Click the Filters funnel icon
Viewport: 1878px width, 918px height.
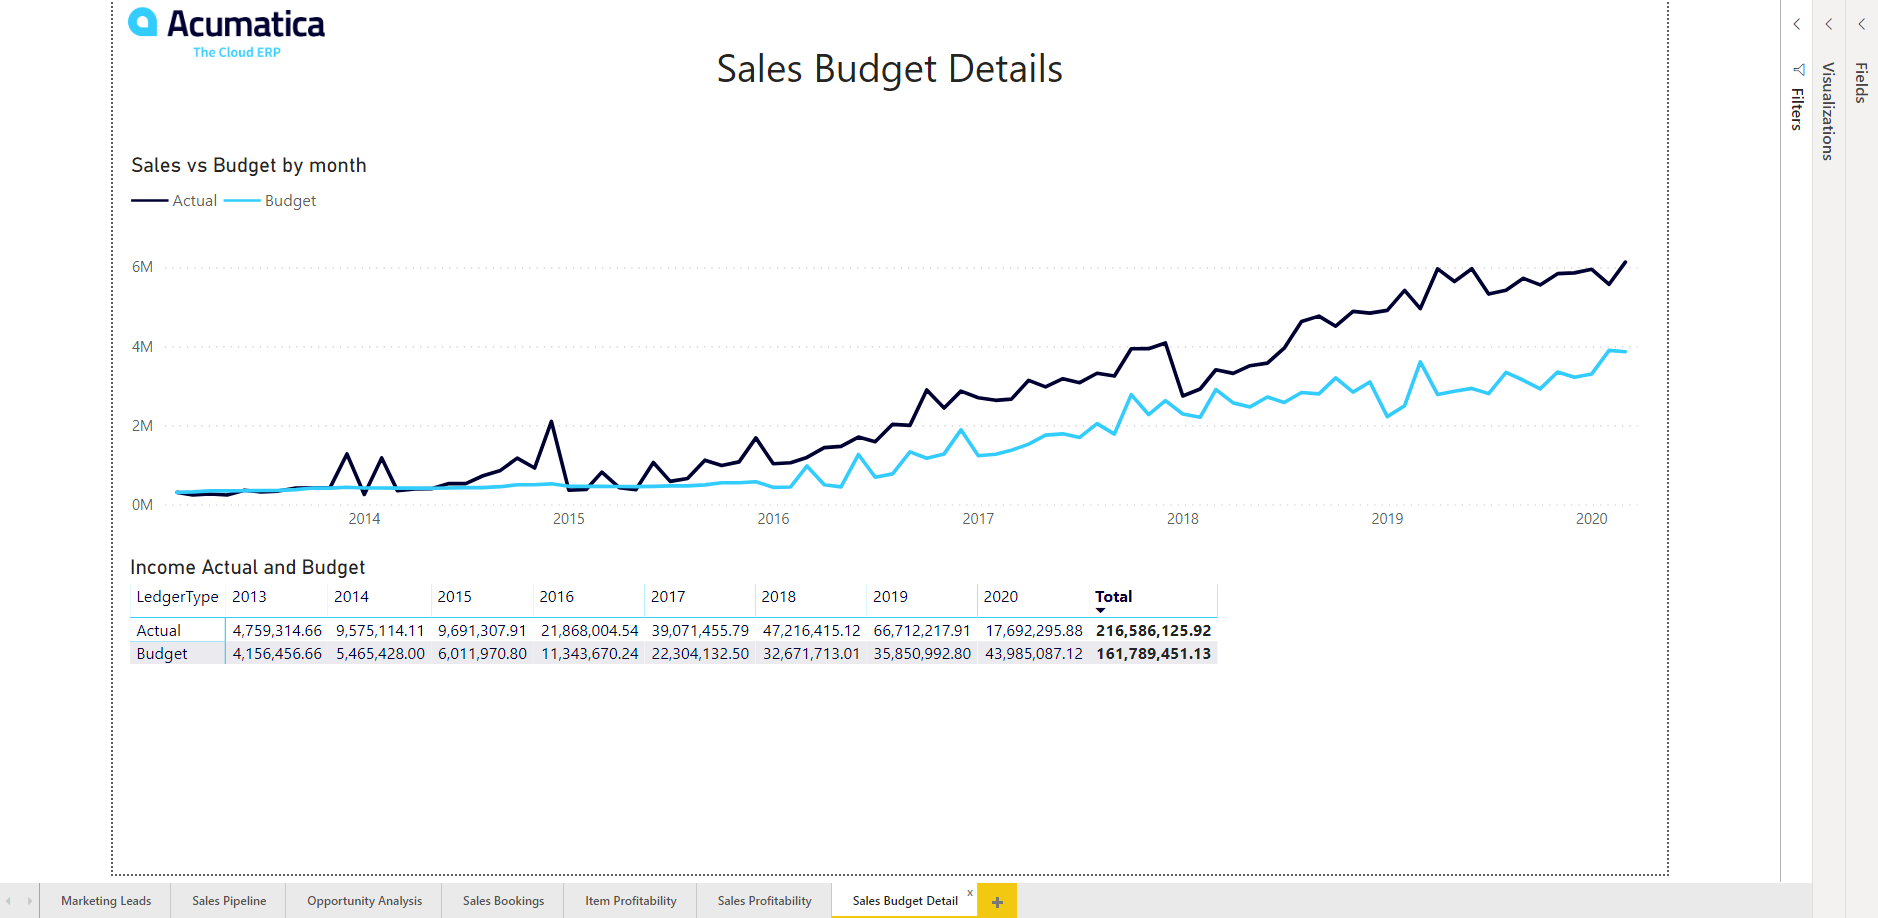pyautogui.click(x=1798, y=69)
